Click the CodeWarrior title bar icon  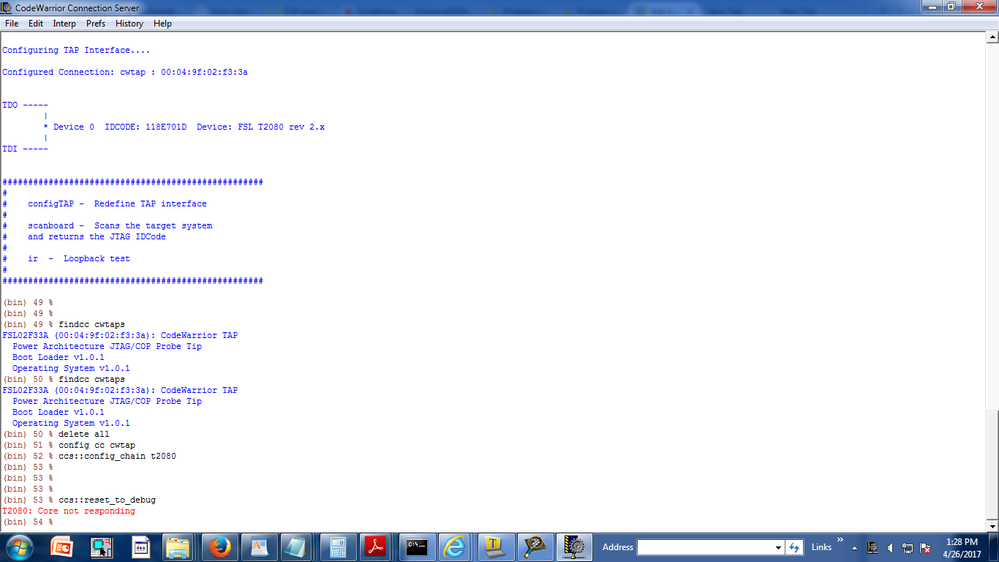point(6,8)
